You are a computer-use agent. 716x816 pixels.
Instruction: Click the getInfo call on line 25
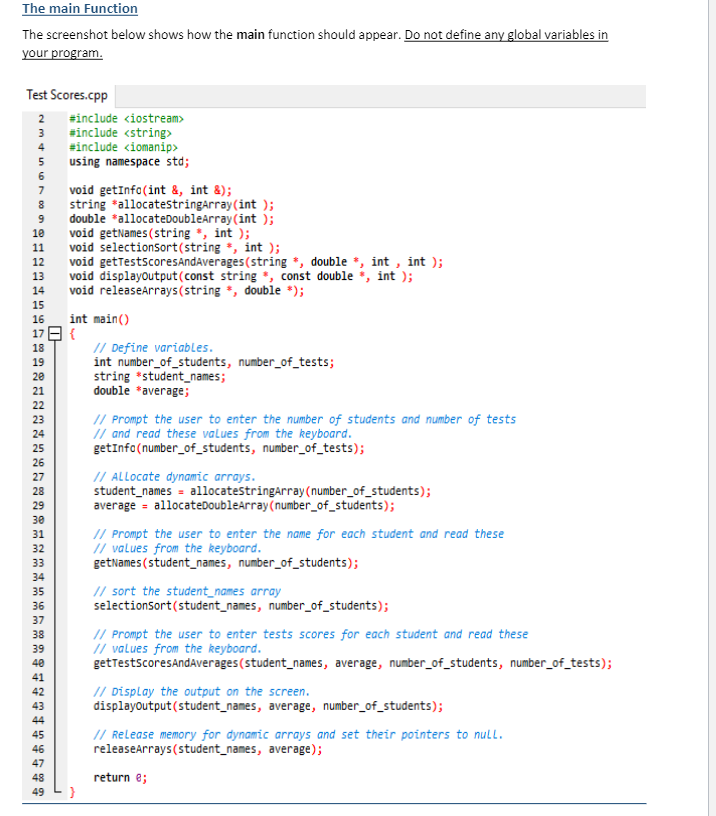pos(229,448)
